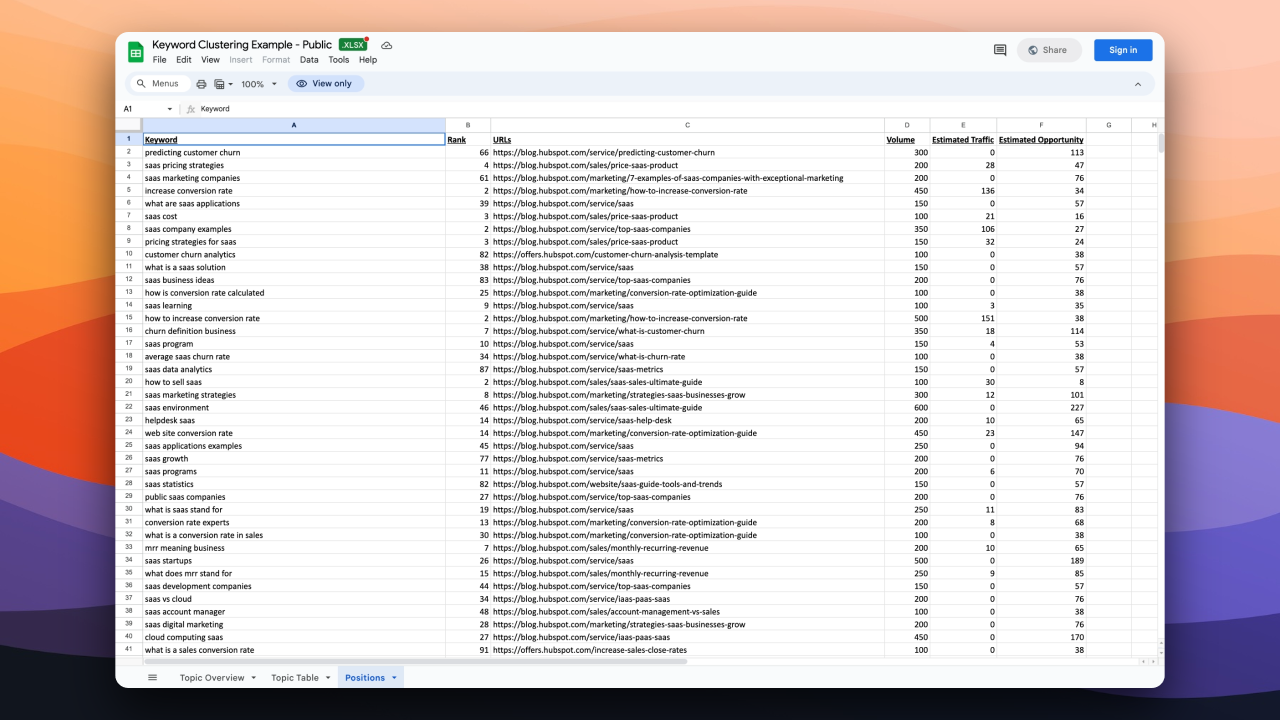1280x720 pixels.
Task: Click the select-all corner above row 1
Action: (x=129, y=125)
